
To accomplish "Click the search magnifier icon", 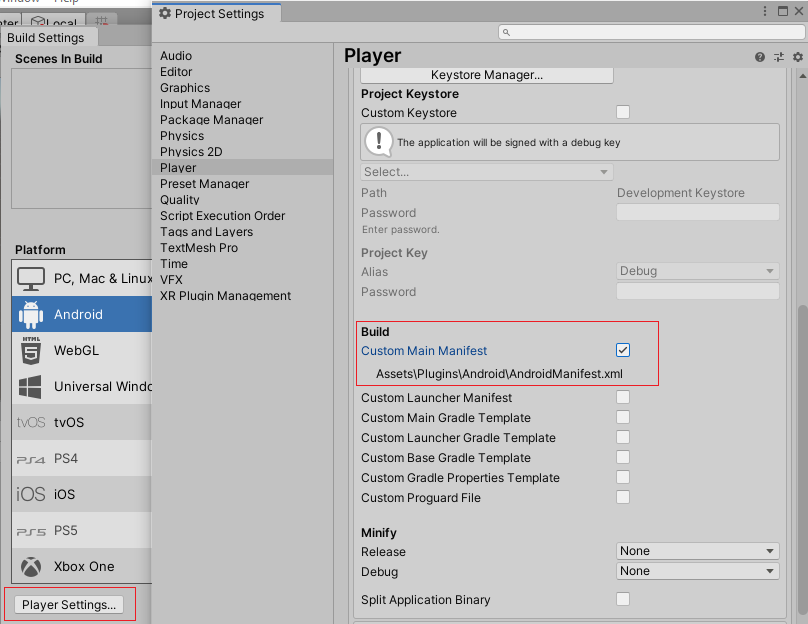I will pyautogui.click(x=506, y=32).
